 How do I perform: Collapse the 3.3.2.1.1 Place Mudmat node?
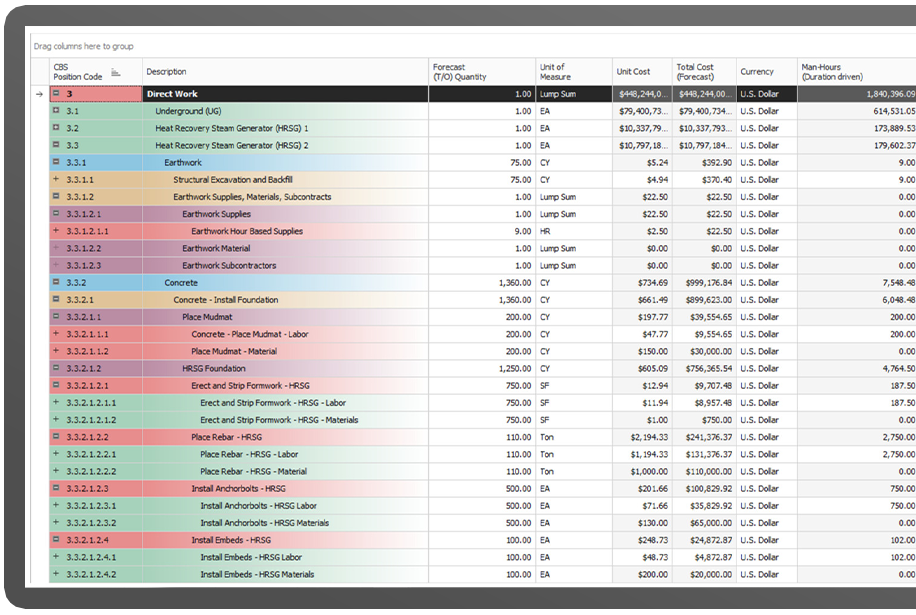pyautogui.click(x=56, y=317)
